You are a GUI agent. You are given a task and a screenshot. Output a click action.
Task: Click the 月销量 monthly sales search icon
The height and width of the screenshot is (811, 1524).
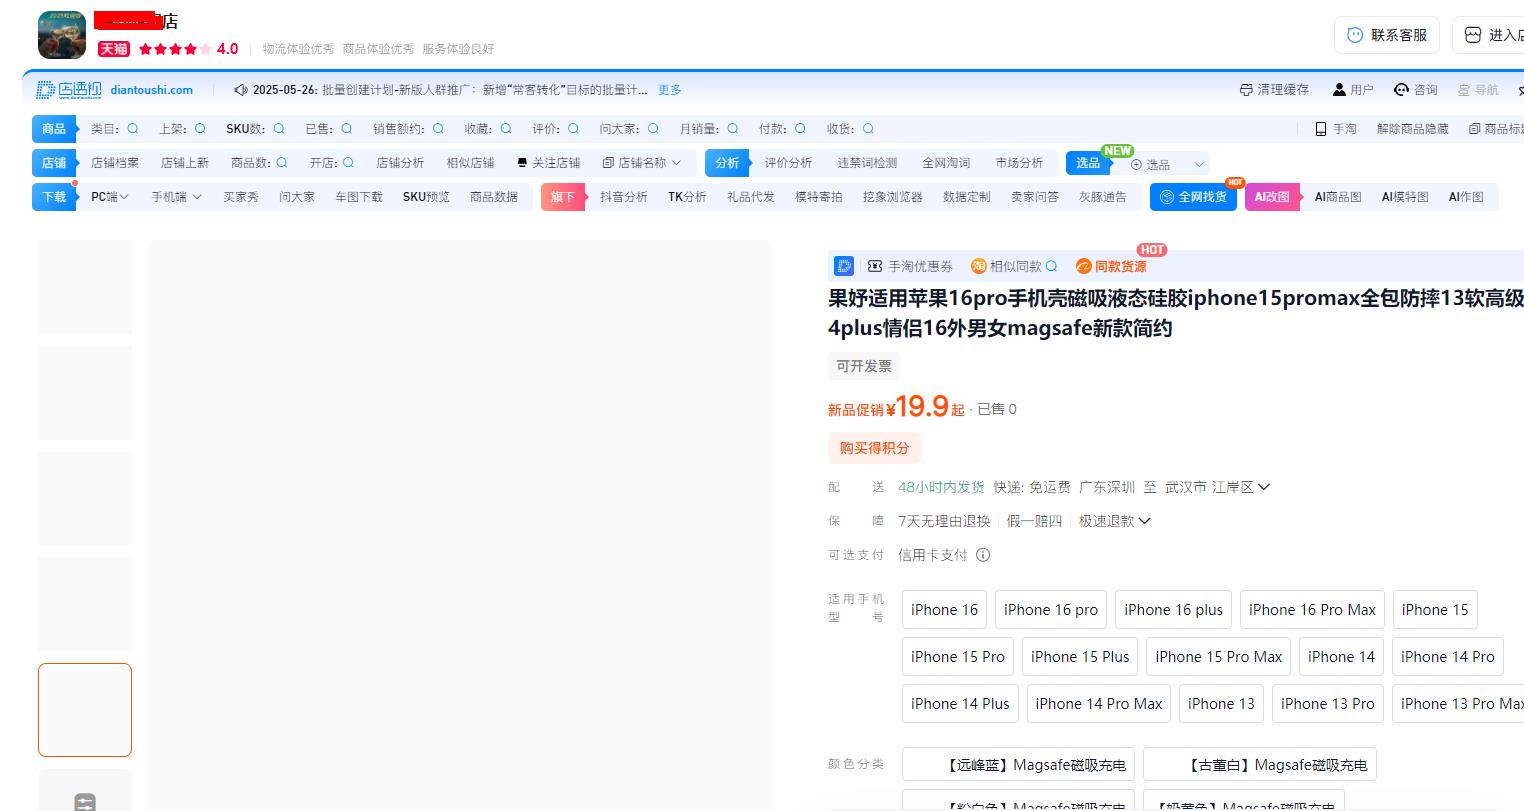click(733, 129)
